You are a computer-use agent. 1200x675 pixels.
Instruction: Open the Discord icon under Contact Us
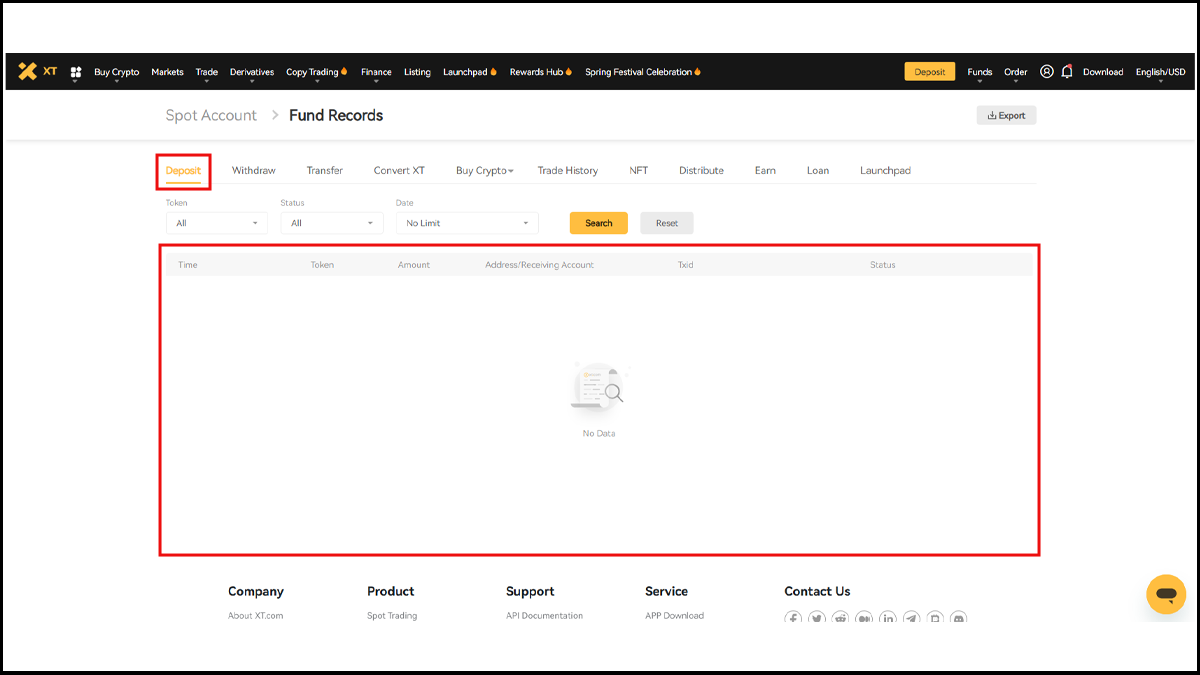(958, 619)
